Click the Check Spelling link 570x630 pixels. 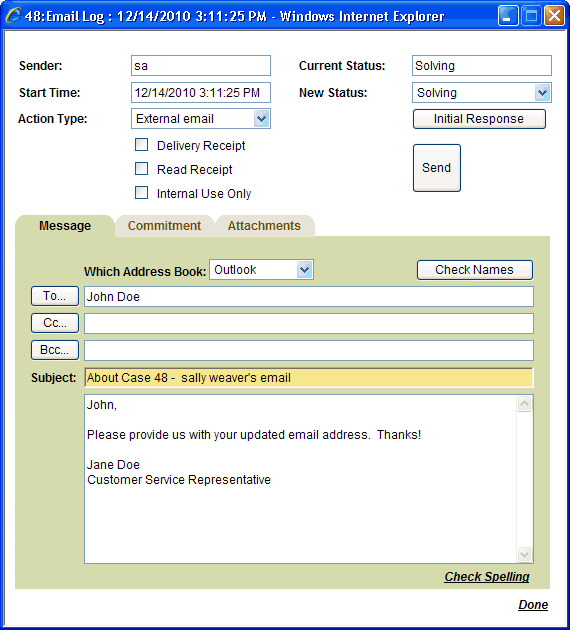pyautogui.click(x=486, y=577)
